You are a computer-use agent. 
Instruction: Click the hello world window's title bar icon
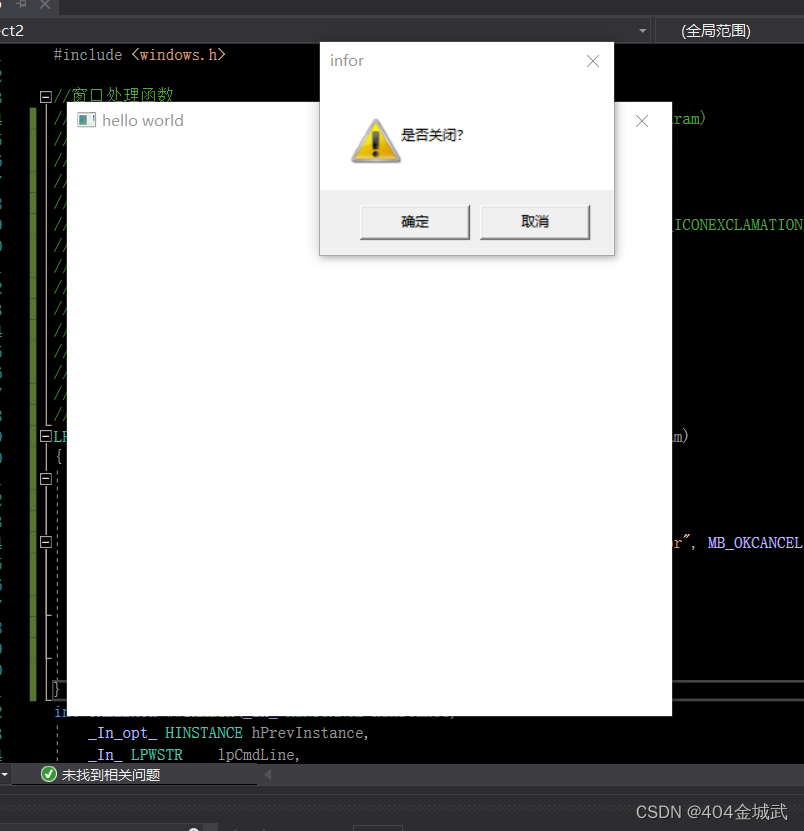click(x=87, y=120)
